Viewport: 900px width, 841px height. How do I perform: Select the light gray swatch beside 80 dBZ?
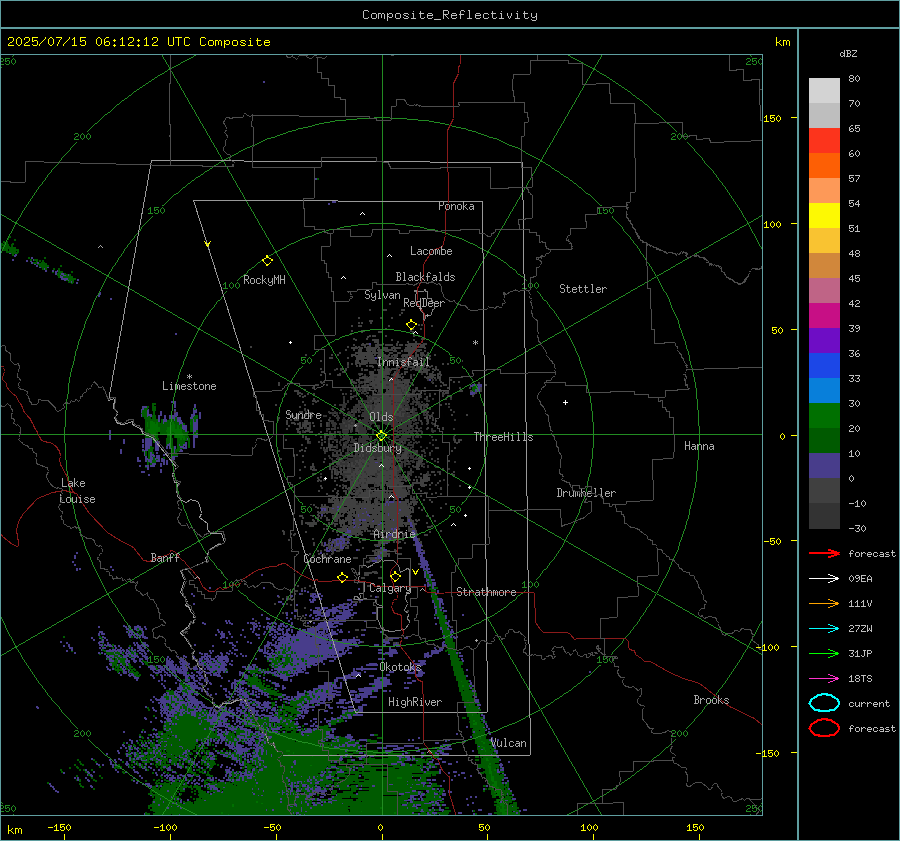point(824,90)
